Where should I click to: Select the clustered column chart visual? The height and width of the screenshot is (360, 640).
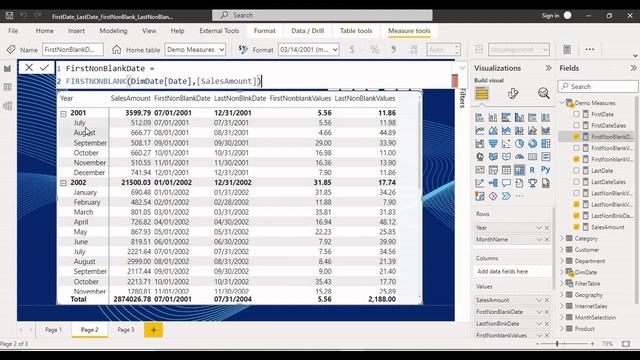click(x=519, y=118)
